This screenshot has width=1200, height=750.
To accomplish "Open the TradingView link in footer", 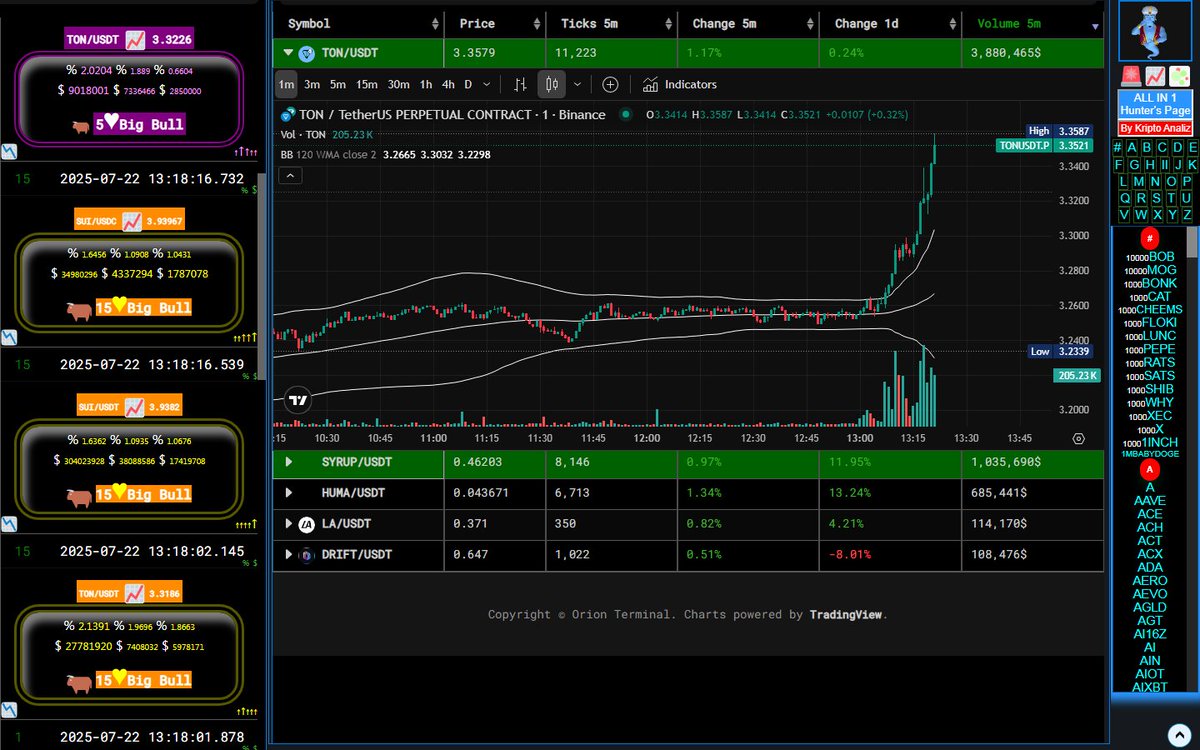I will click(x=846, y=615).
